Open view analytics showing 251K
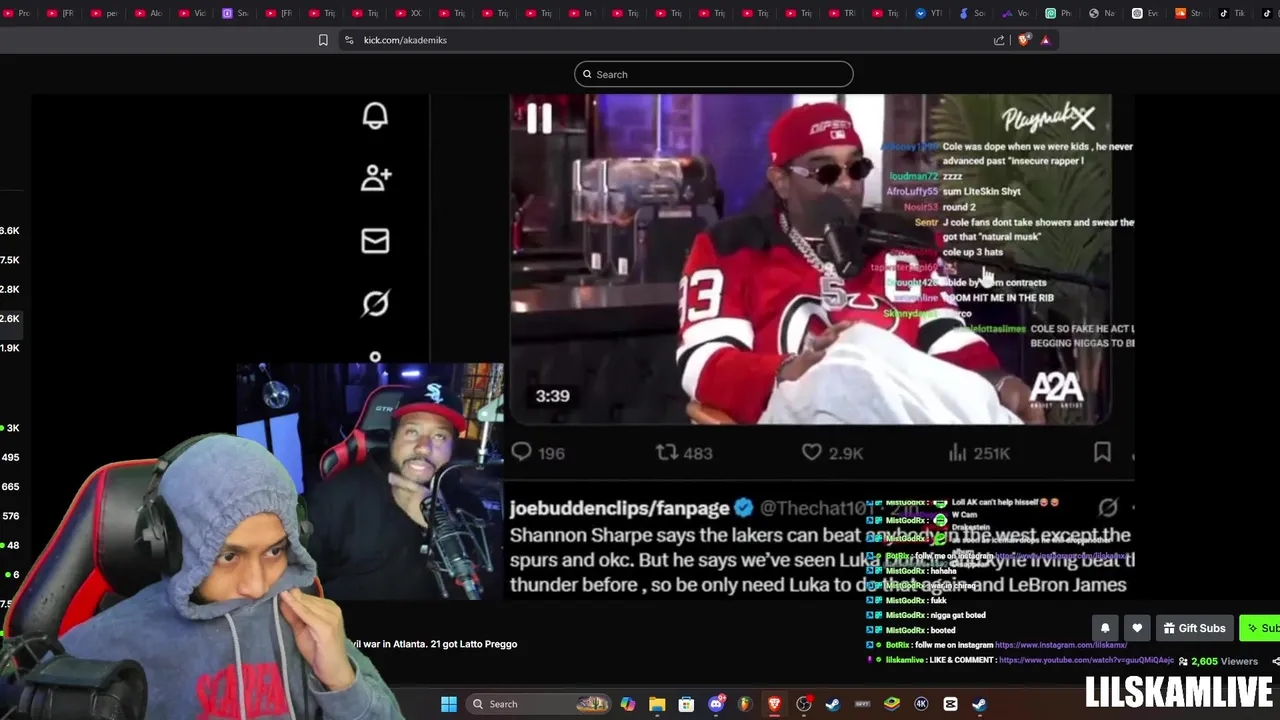1280x720 pixels. (x=979, y=453)
